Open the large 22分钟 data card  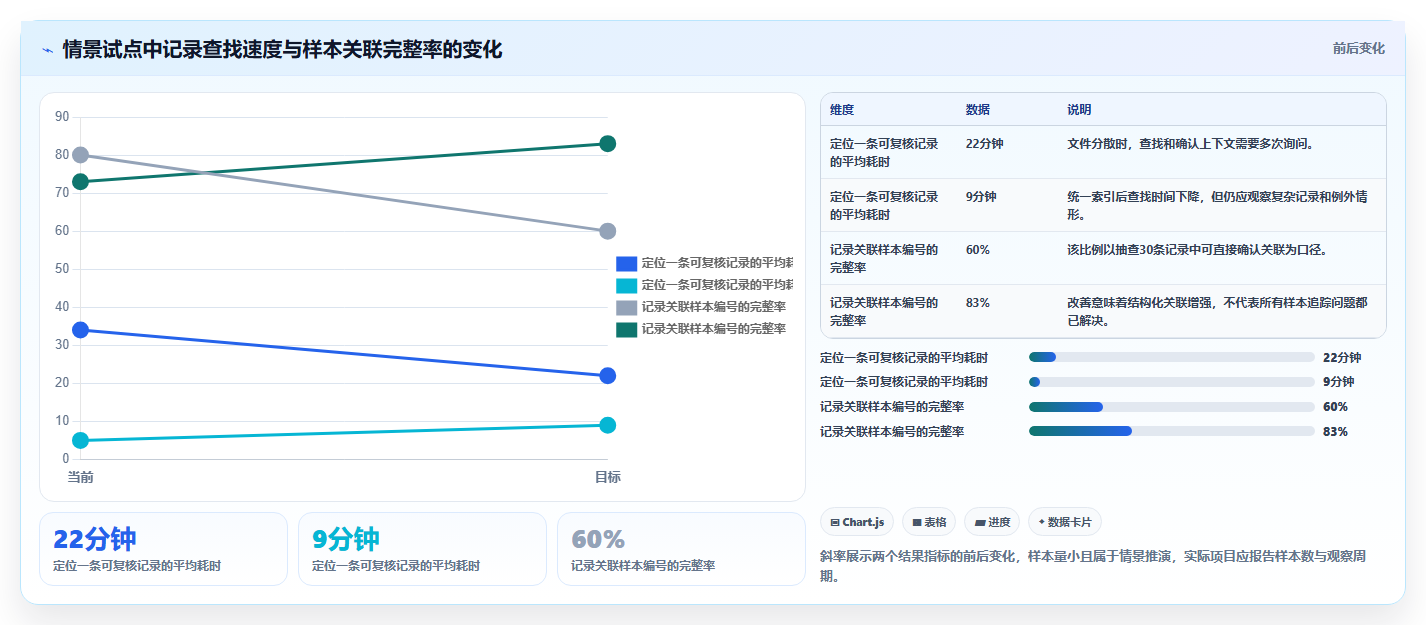(163, 549)
